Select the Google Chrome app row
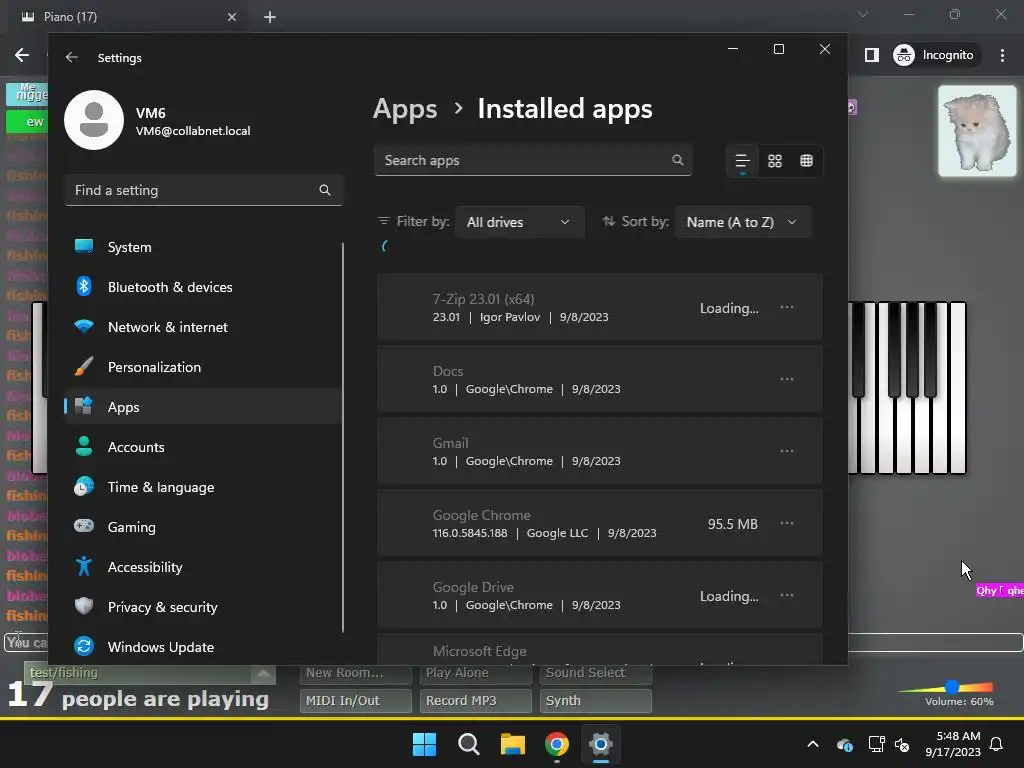1024x768 pixels. pos(600,523)
